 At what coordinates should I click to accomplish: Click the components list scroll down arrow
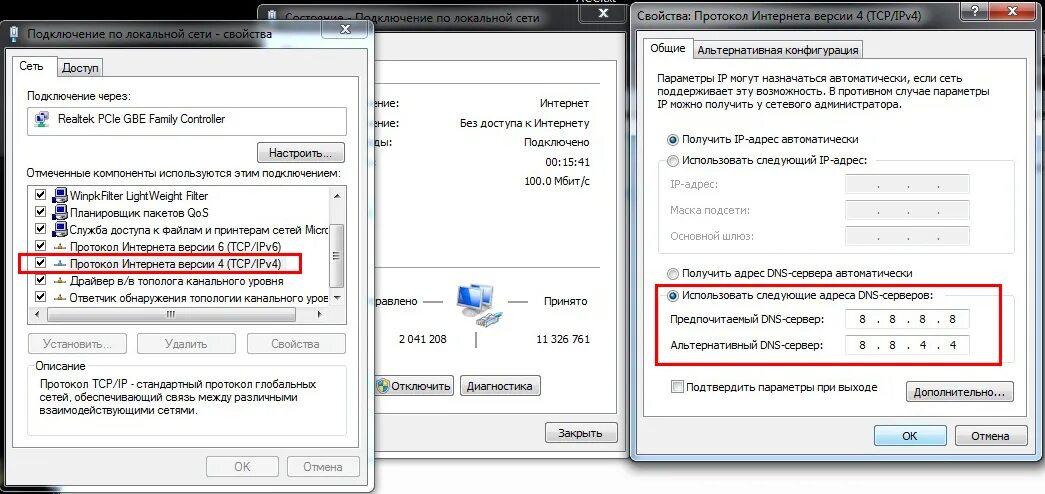point(337,297)
